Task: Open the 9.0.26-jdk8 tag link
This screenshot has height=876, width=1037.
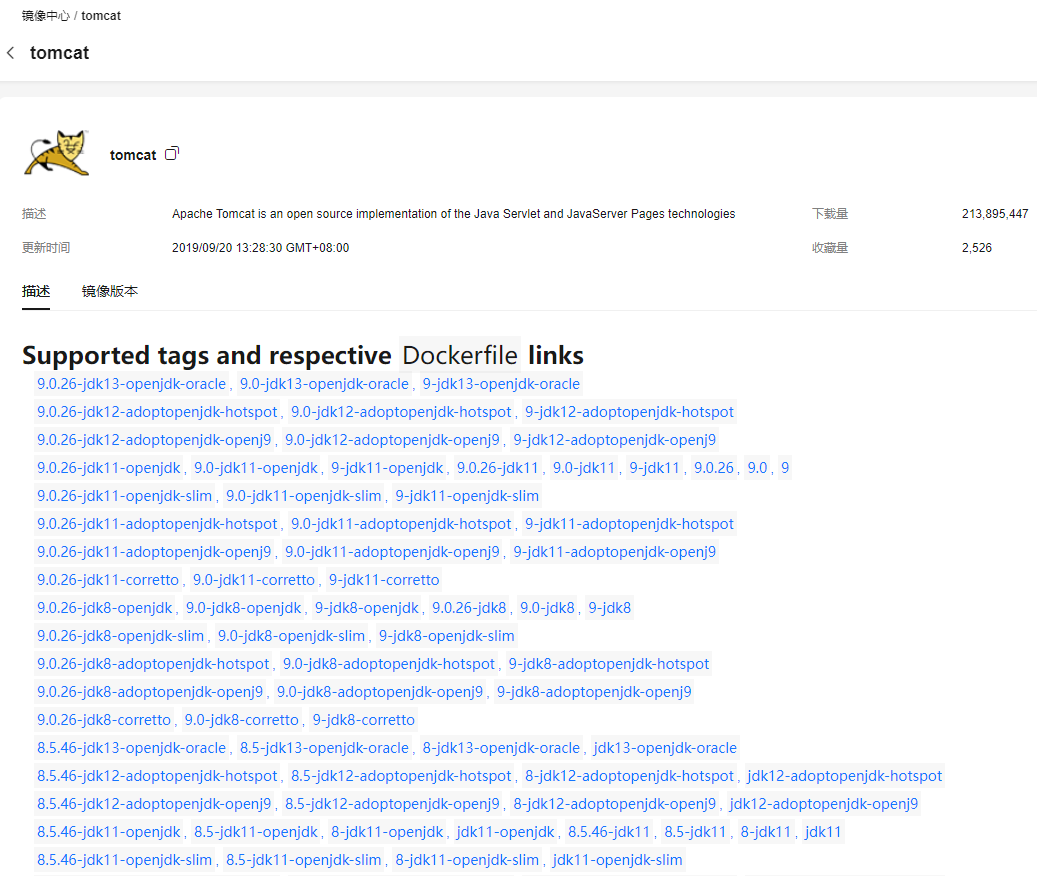Action: 470,608
